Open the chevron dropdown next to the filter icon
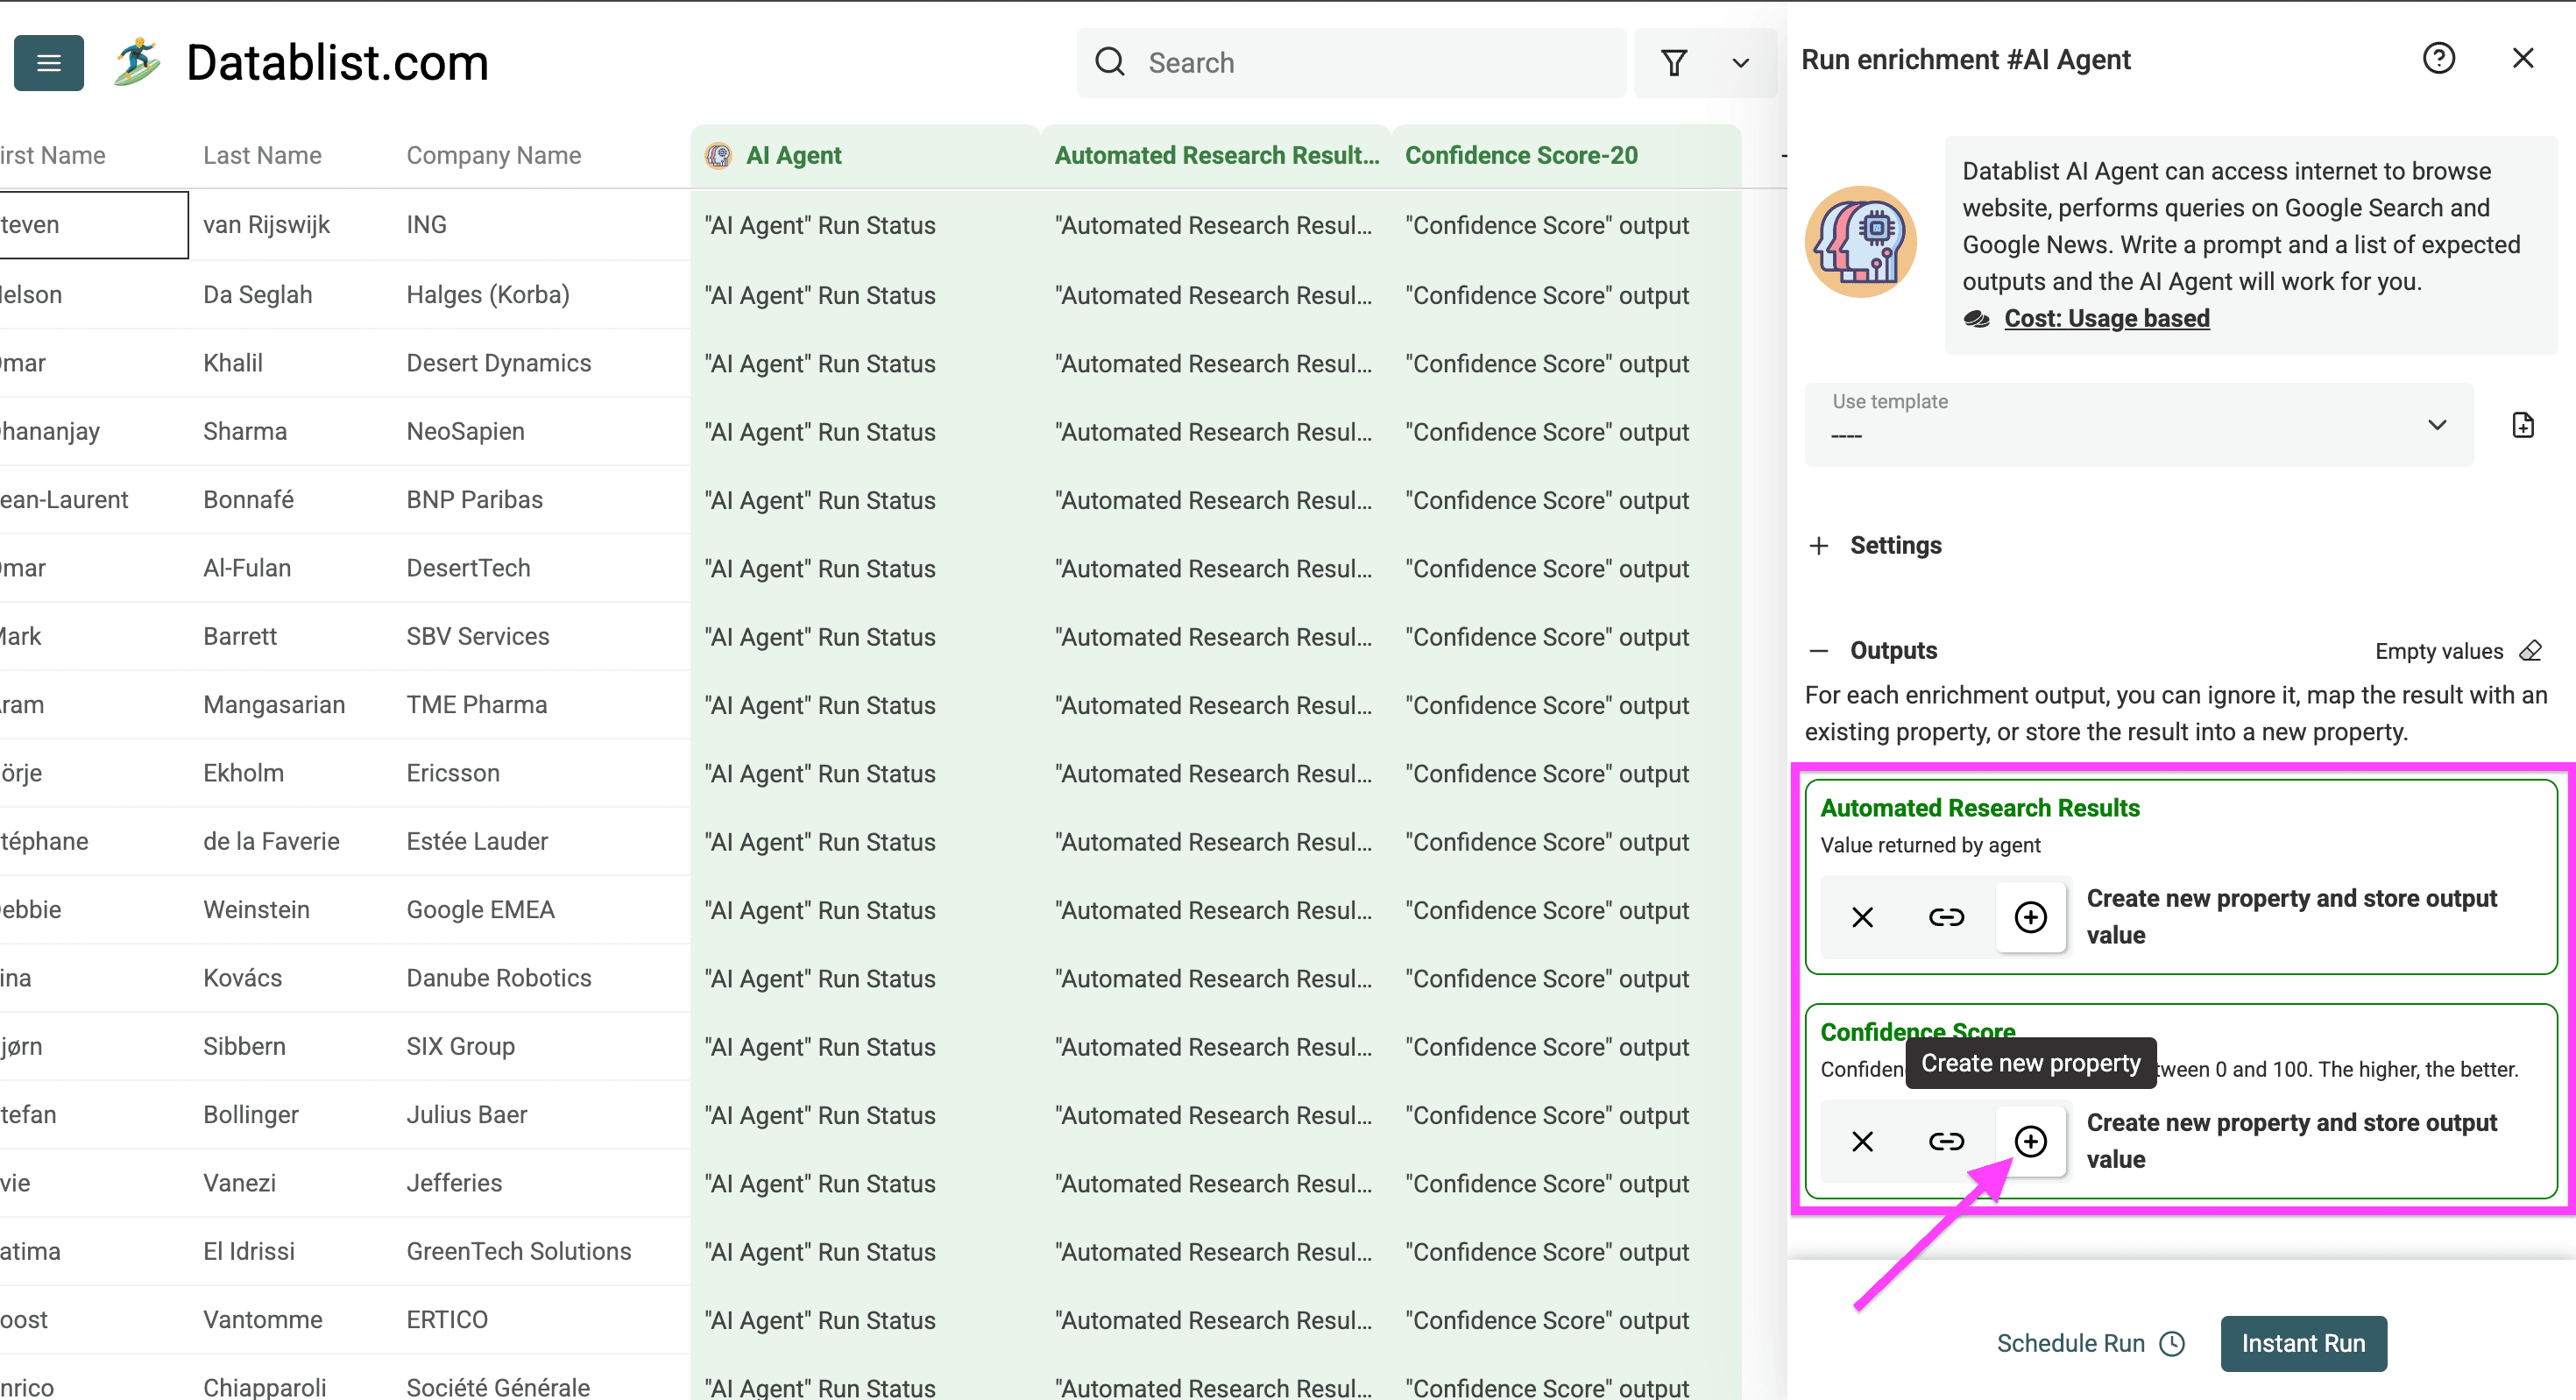The width and height of the screenshot is (2576, 1400). (1740, 62)
